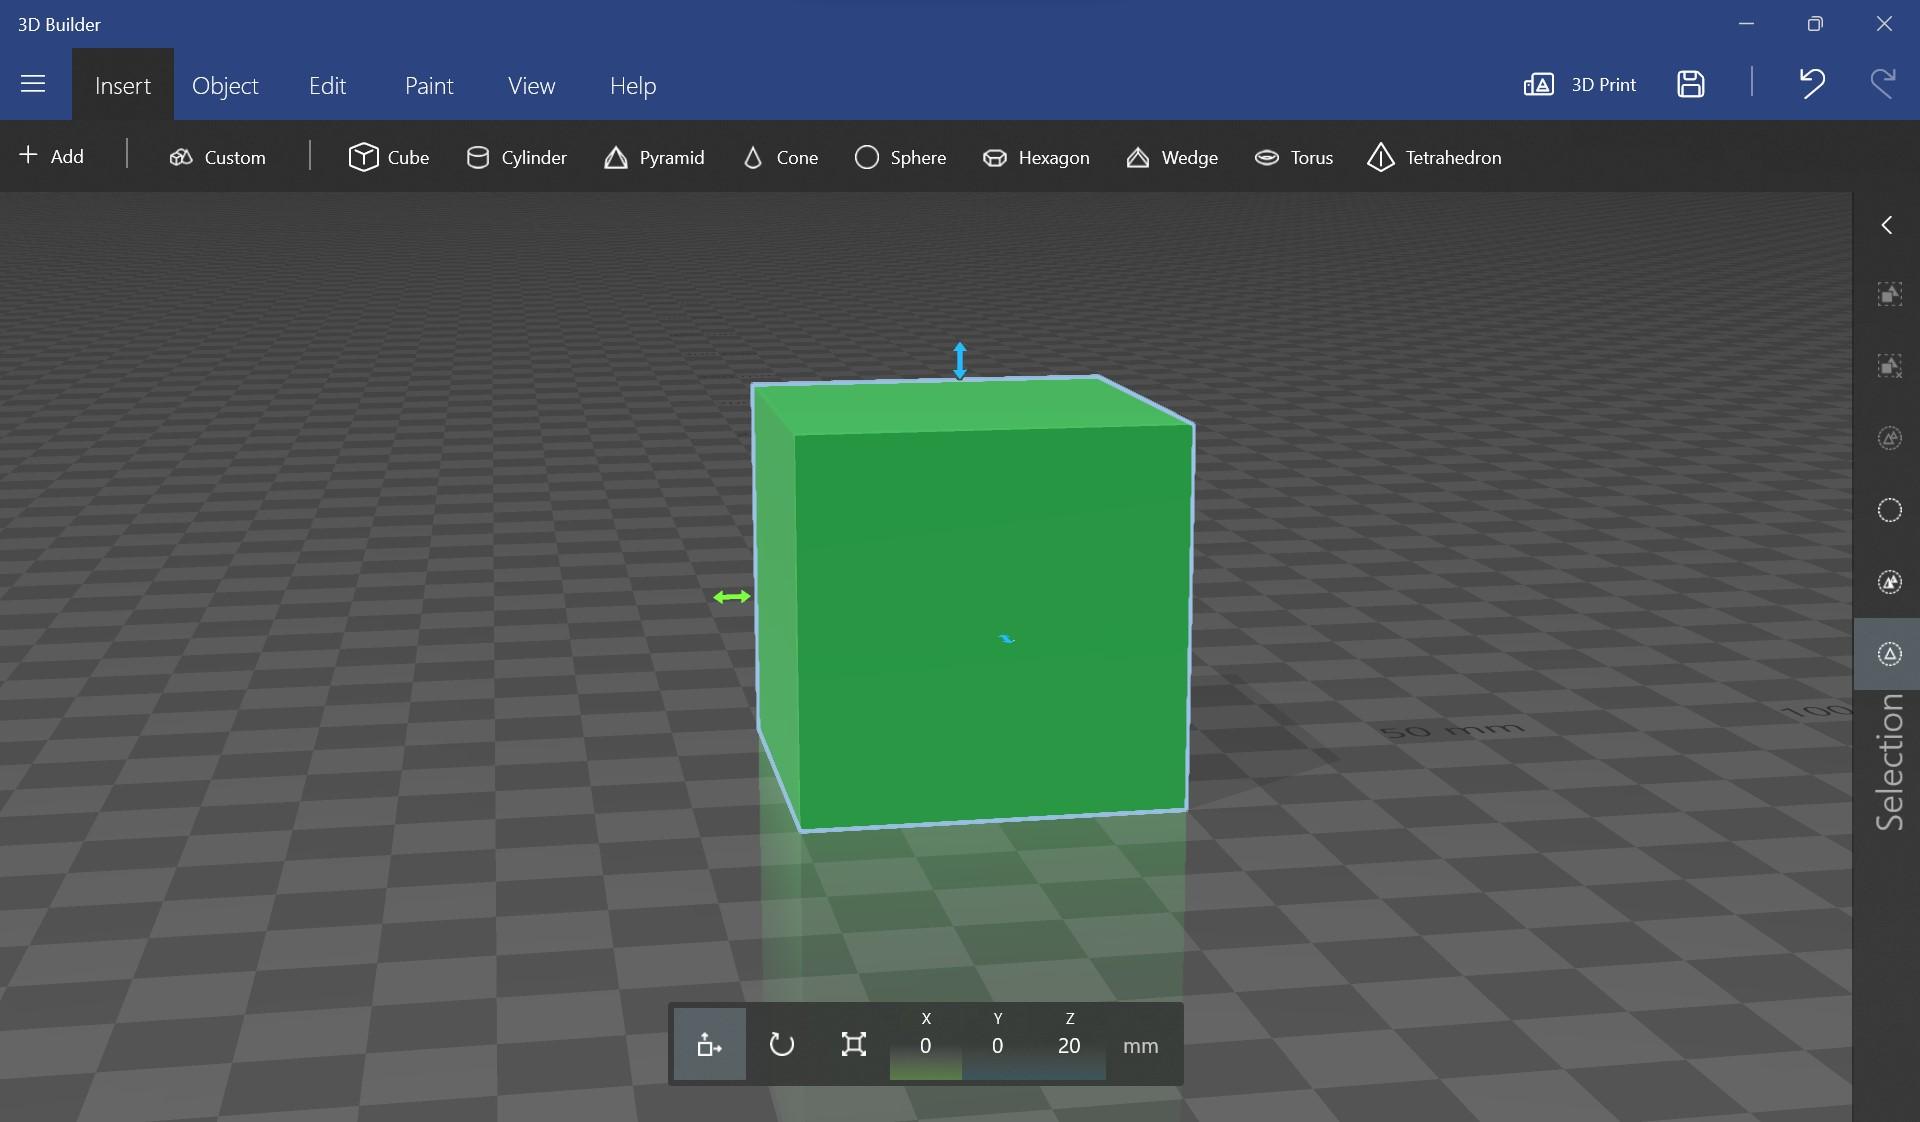Open the Object menu tab

pyautogui.click(x=224, y=83)
